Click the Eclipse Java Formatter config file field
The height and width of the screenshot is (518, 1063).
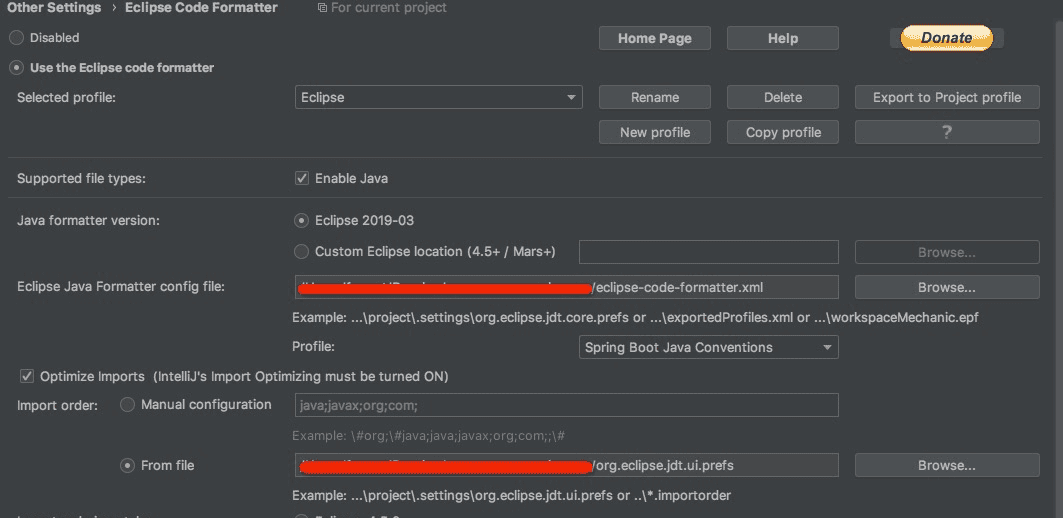[567, 287]
